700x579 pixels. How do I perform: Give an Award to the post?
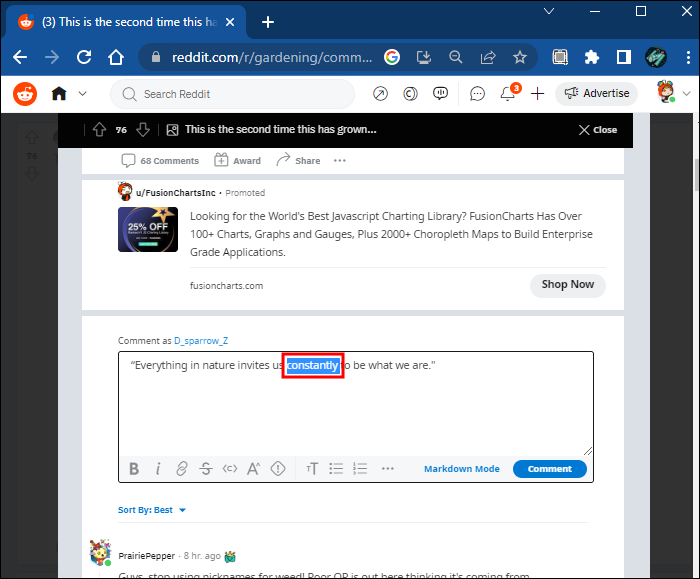(238, 160)
